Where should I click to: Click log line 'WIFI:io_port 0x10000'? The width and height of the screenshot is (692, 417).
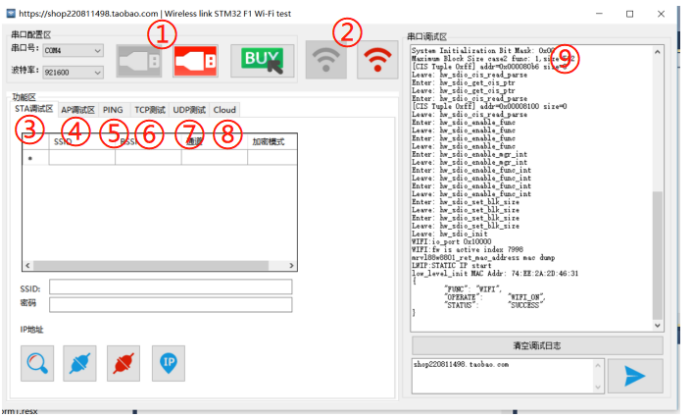click(451, 241)
